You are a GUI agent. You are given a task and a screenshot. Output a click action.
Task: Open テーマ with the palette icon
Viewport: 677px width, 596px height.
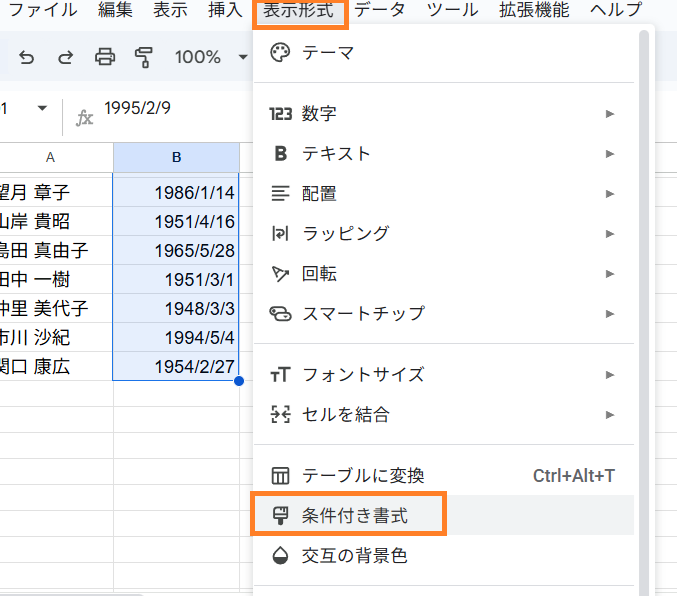pyautogui.click(x=328, y=54)
